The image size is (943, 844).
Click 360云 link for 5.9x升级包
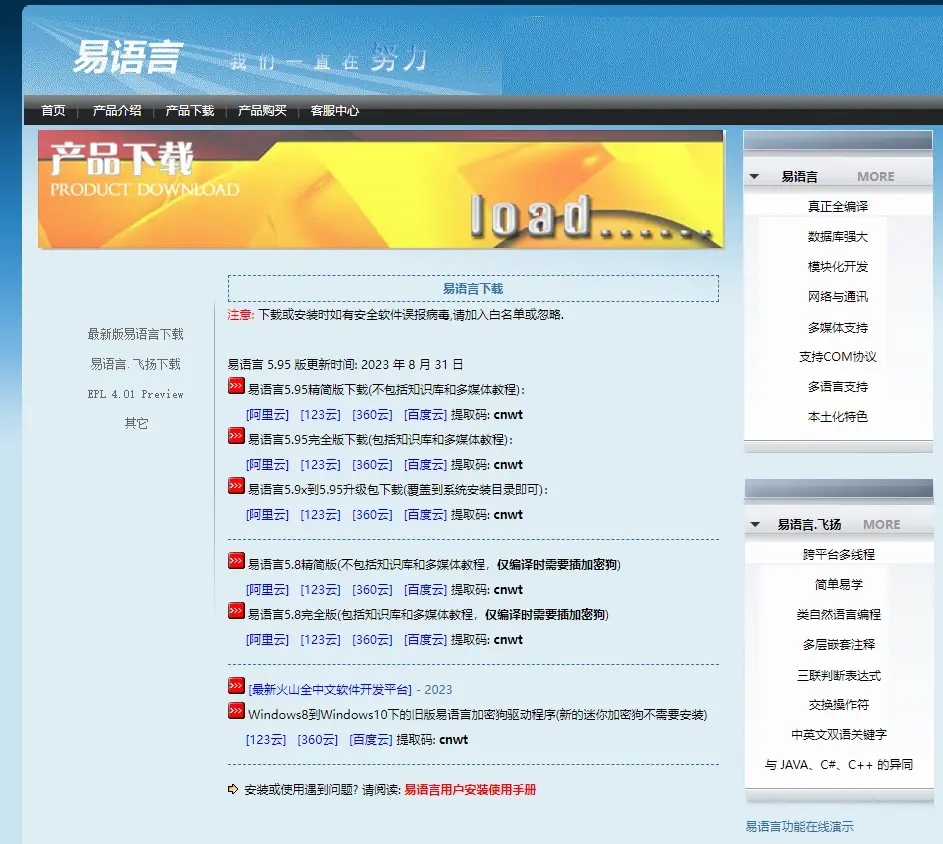click(372, 514)
